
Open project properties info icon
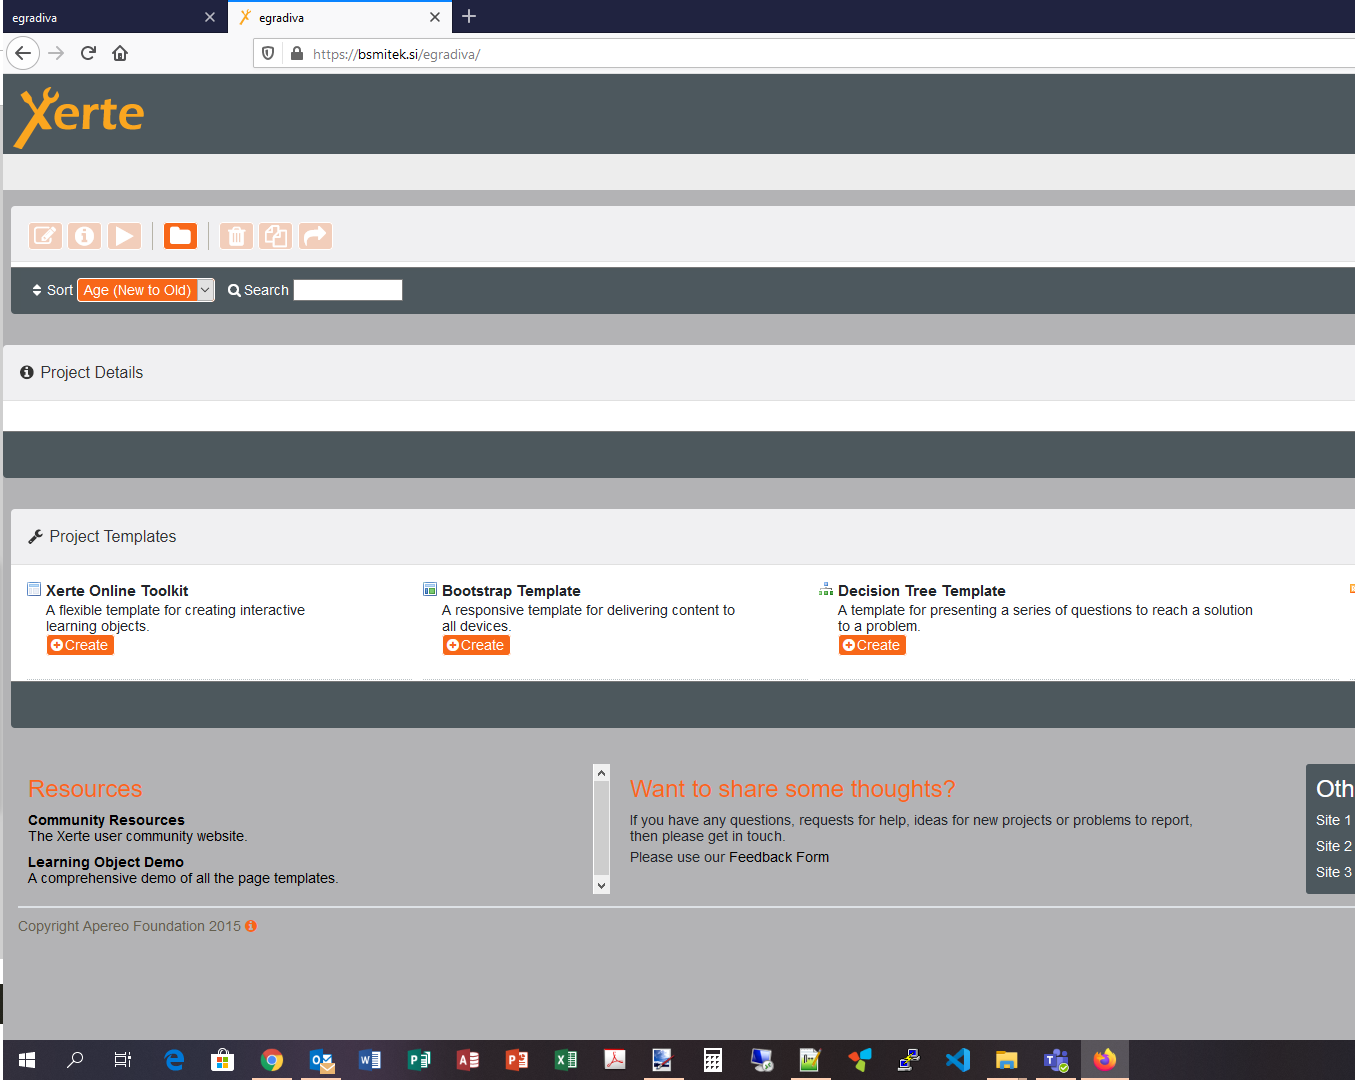click(85, 236)
